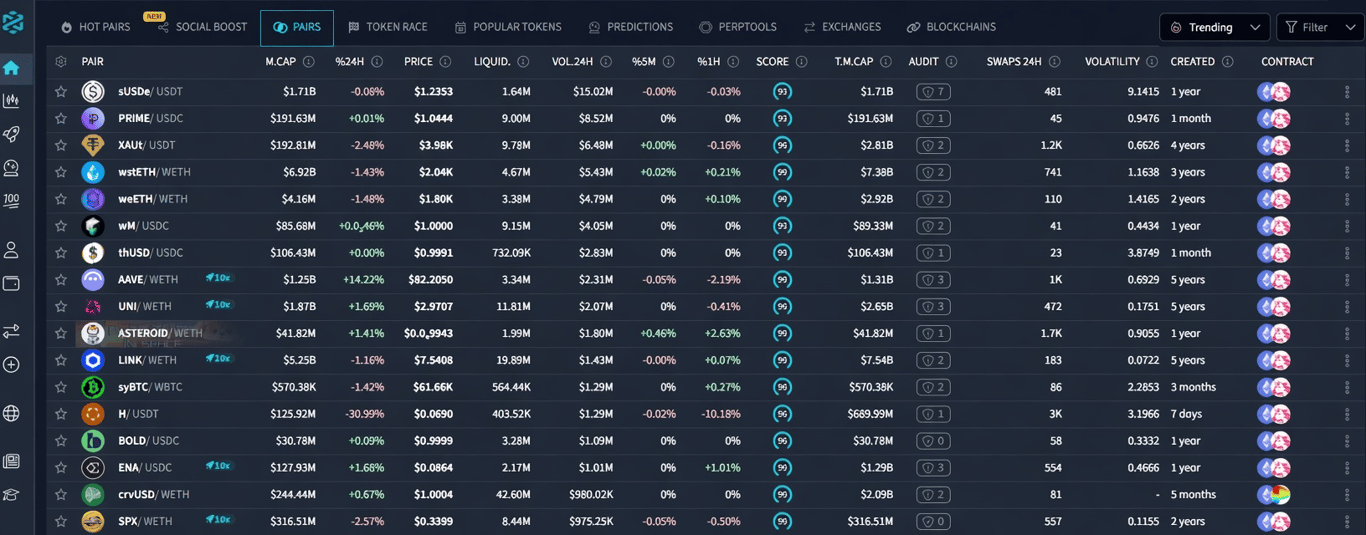Viewport: 1366px width, 535px height.
Task: Open the top 100 icon in sidebar
Action: coord(11,200)
